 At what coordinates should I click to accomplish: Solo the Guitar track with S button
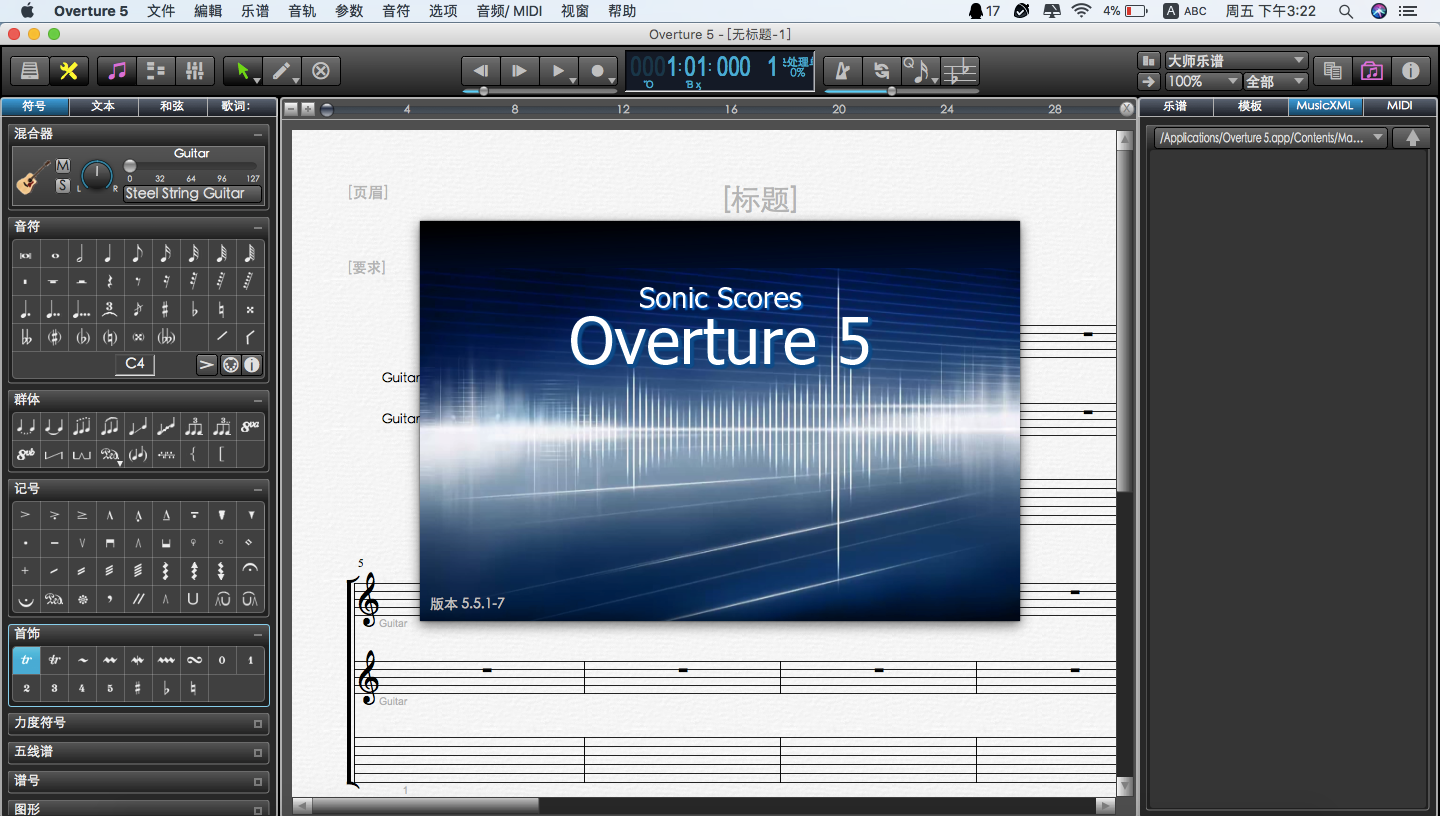point(63,185)
